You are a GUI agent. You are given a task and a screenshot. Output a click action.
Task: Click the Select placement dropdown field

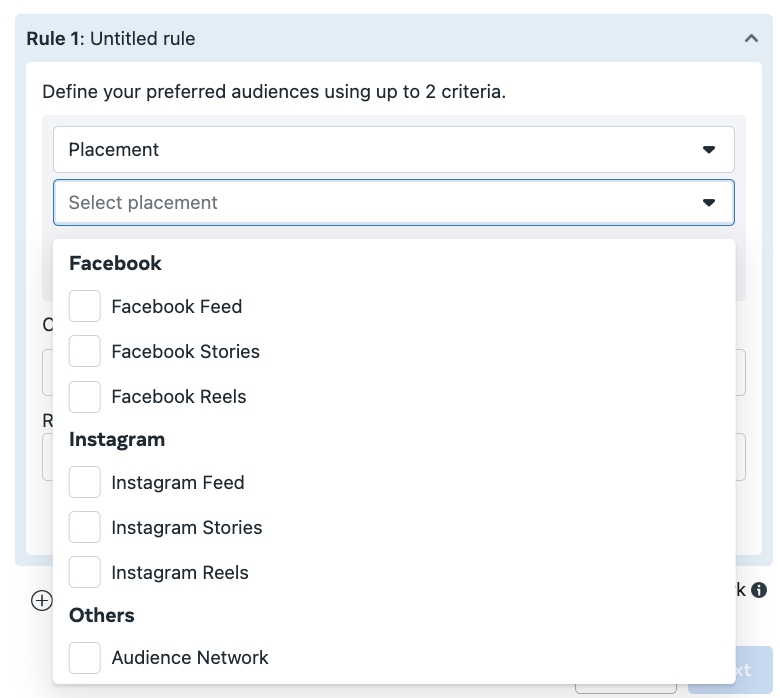click(x=393, y=202)
